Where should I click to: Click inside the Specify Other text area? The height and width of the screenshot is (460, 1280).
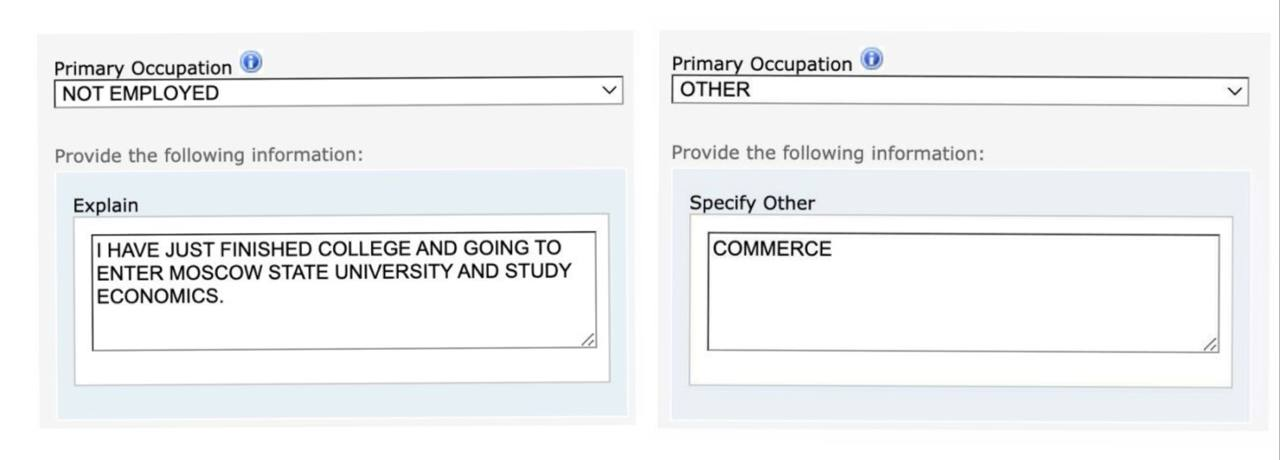click(963, 300)
